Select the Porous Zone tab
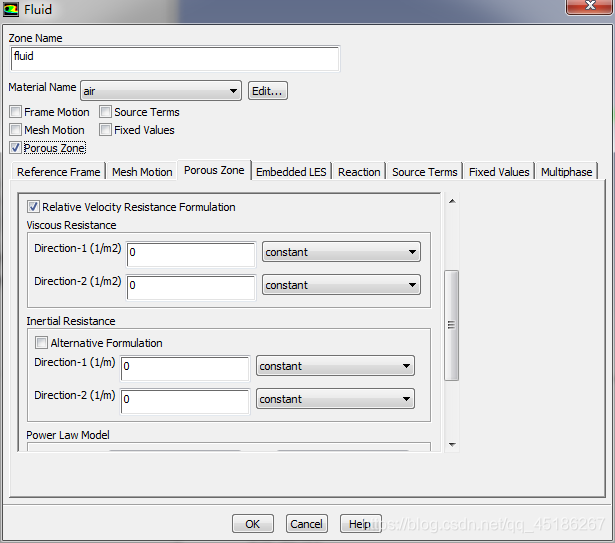 click(x=214, y=170)
